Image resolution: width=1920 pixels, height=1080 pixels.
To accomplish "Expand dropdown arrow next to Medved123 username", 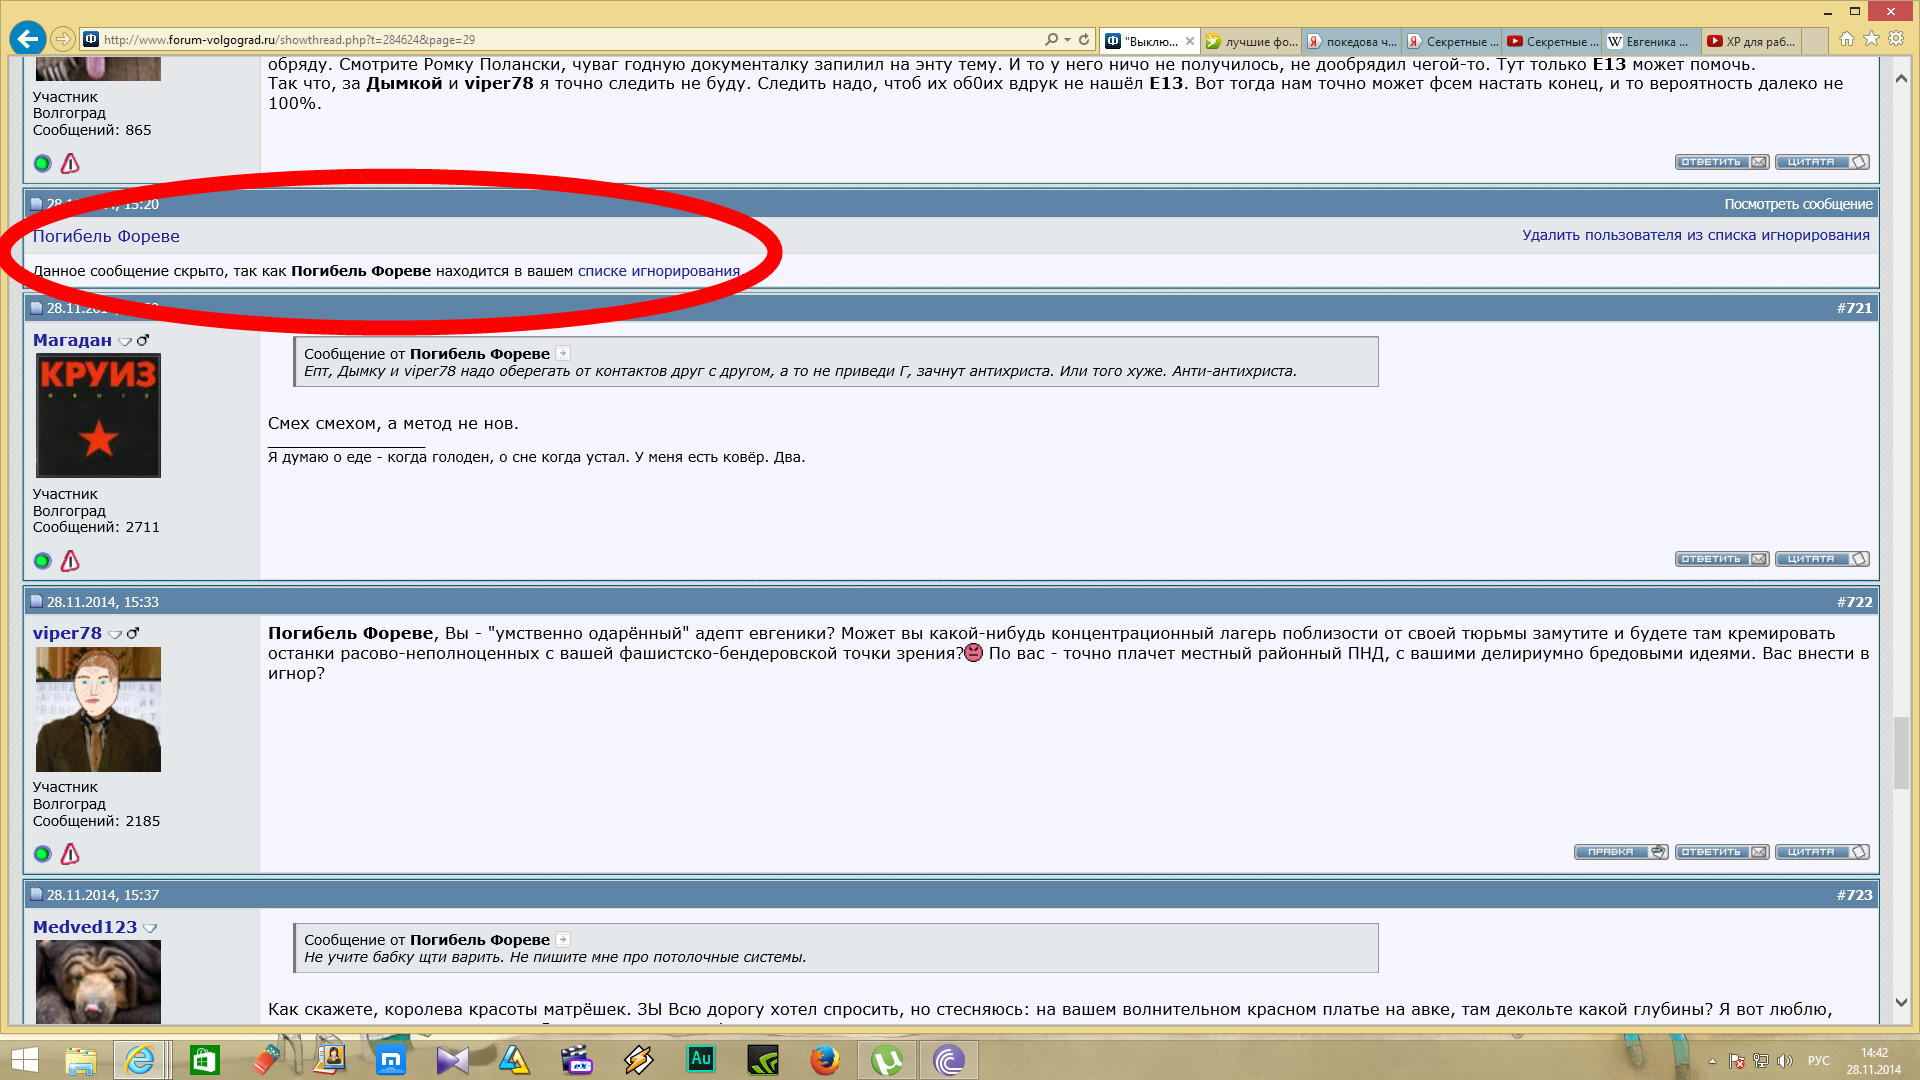I will (x=150, y=928).
